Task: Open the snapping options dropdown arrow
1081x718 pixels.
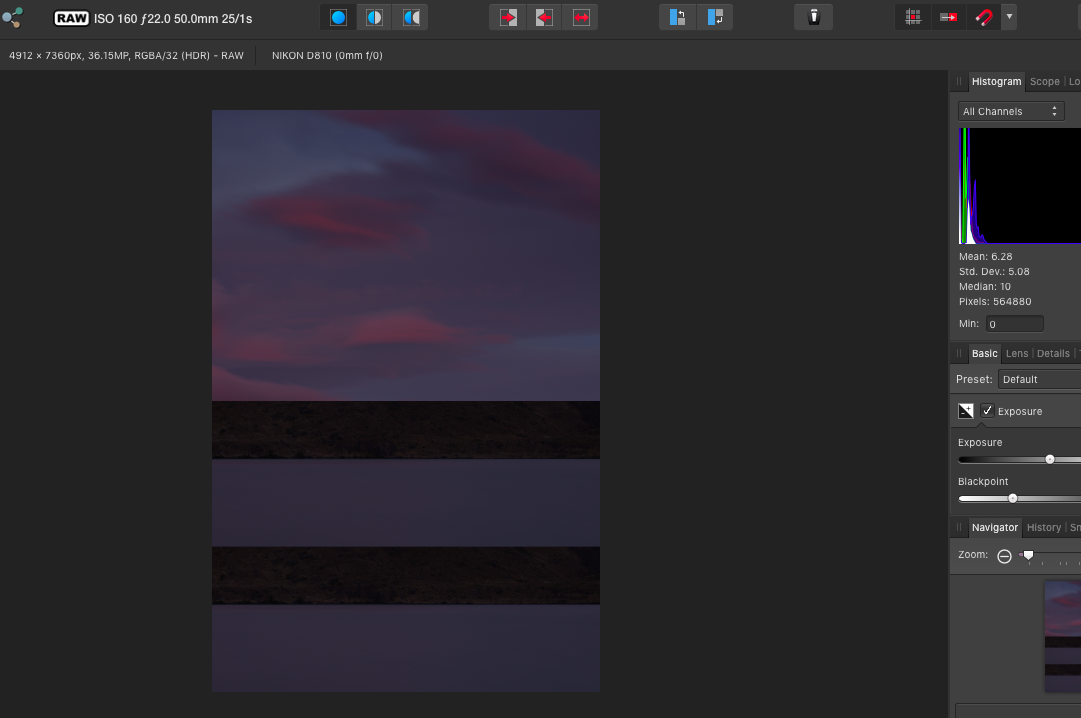Action: tap(1009, 16)
